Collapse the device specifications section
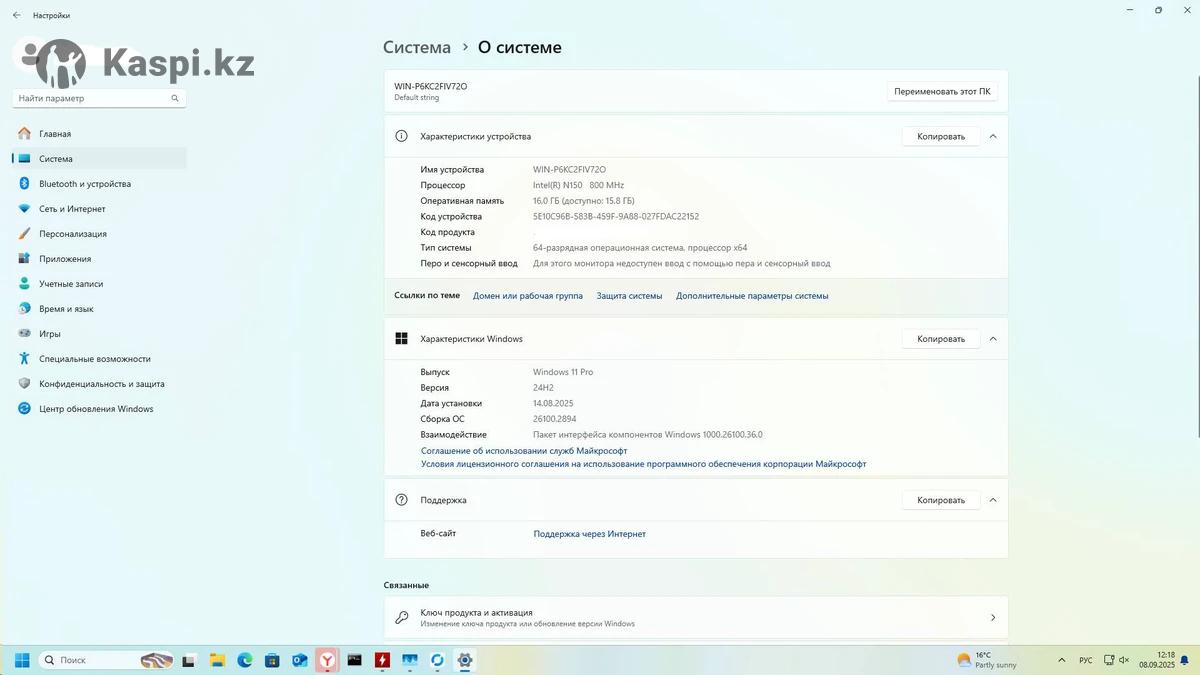The width and height of the screenshot is (1200, 675). click(x=993, y=136)
